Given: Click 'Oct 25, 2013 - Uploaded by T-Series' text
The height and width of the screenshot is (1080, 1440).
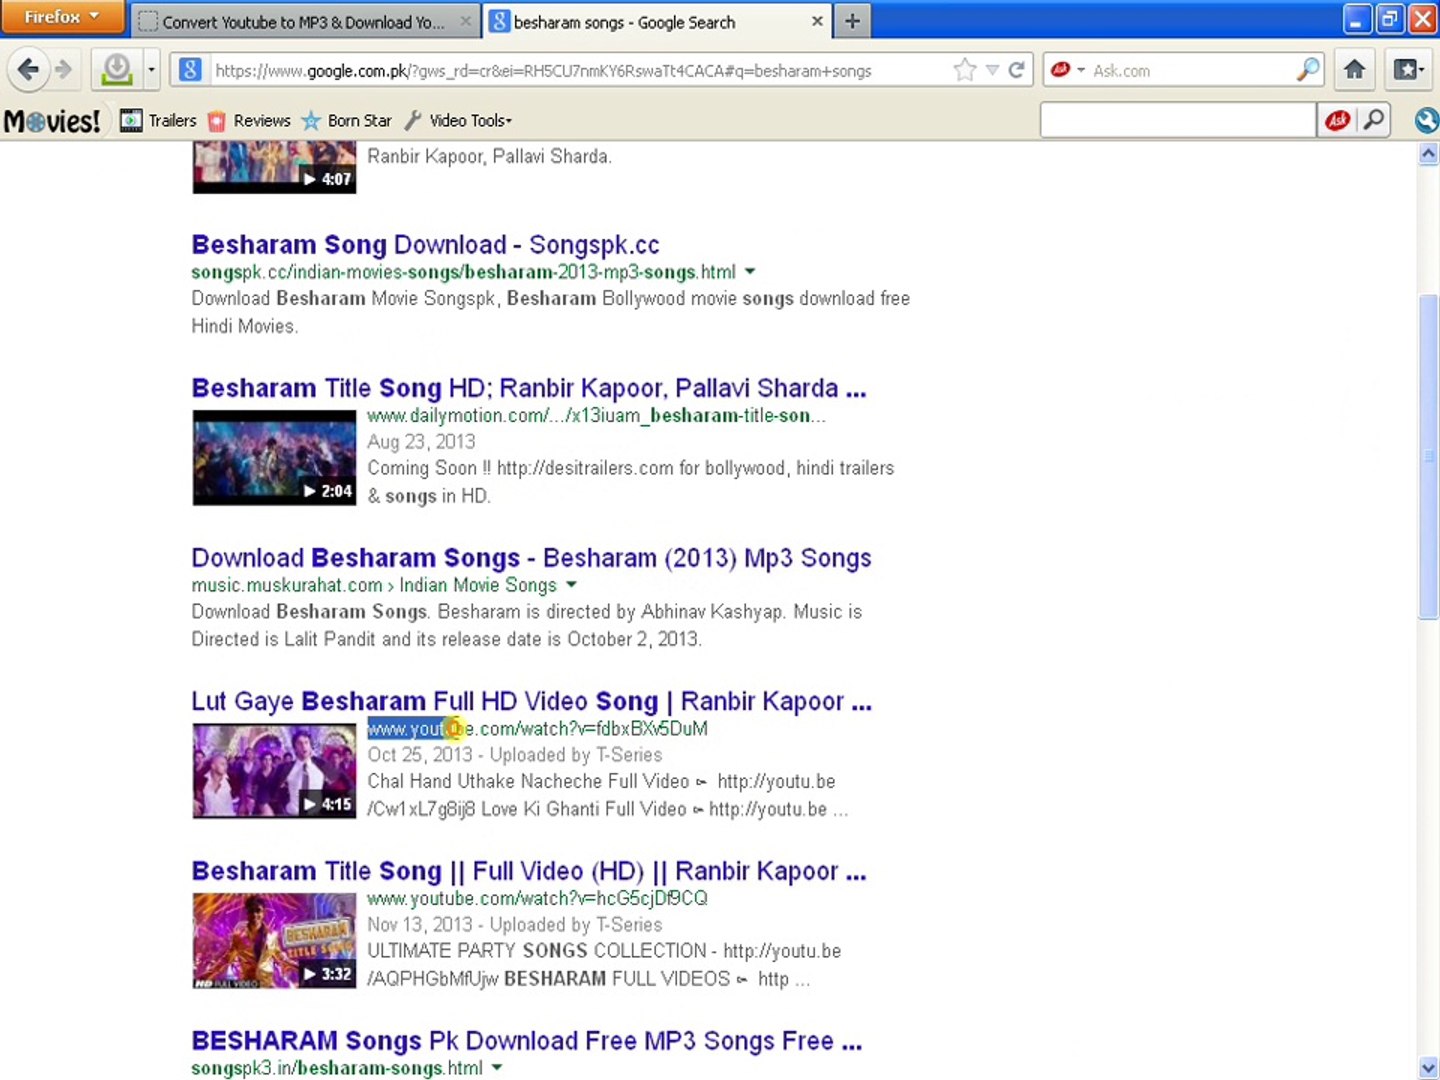Looking at the screenshot, I should click(514, 755).
